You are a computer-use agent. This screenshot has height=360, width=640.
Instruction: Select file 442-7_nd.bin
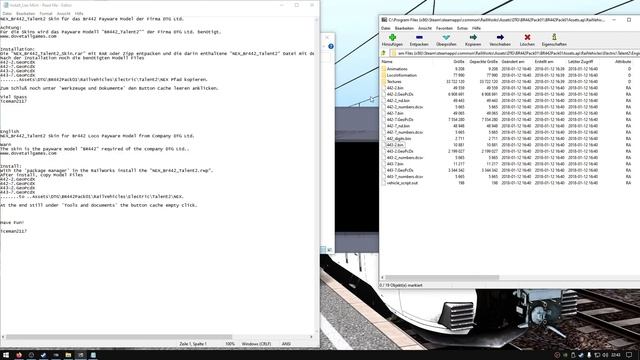(x=398, y=126)
